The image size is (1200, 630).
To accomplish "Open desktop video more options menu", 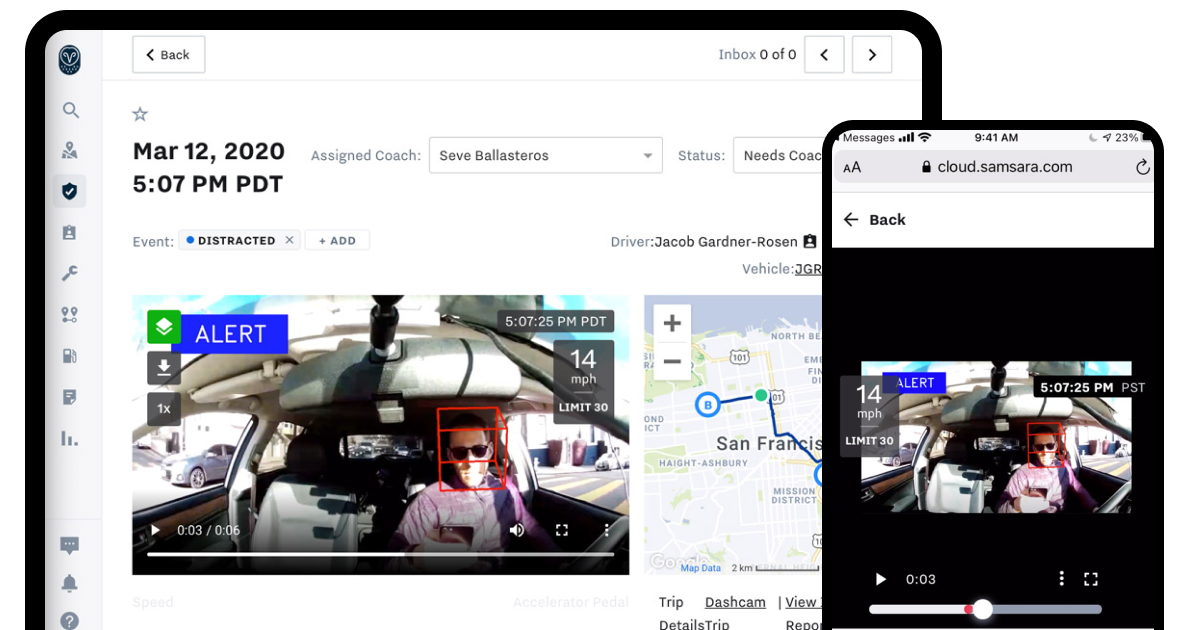I will point(607,530).
